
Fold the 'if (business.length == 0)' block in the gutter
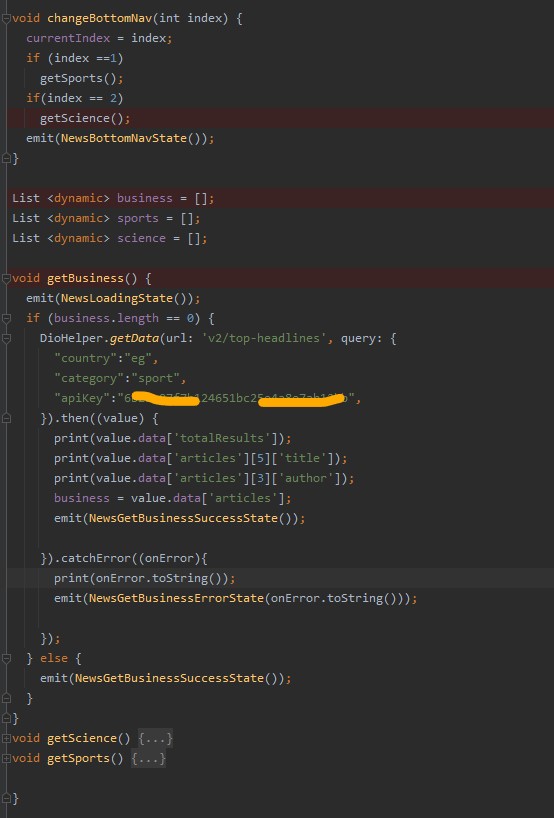pyautogui.click(x=6, y=318)
